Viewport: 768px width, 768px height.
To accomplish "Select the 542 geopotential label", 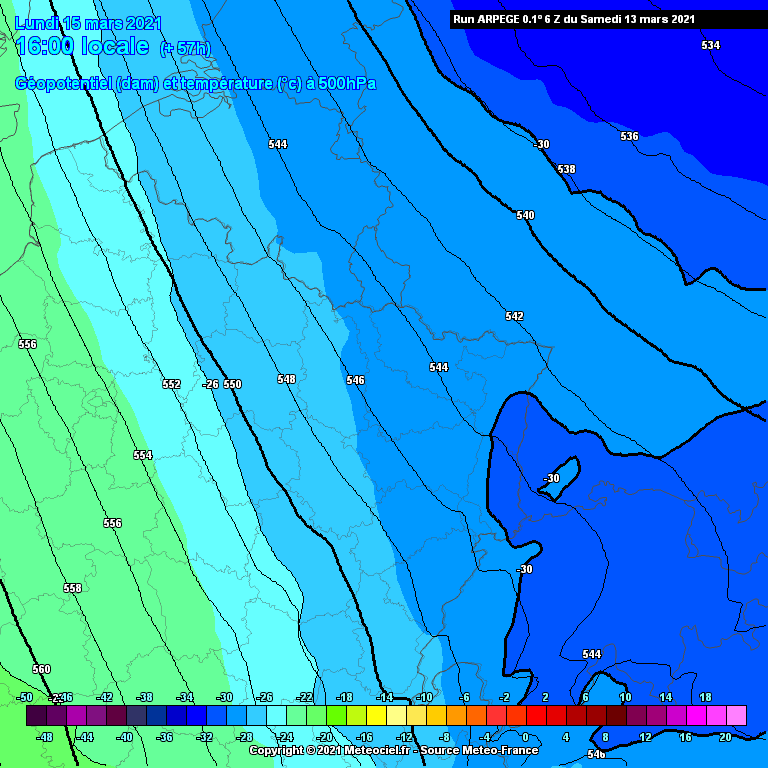I will (x=514, y=316).
